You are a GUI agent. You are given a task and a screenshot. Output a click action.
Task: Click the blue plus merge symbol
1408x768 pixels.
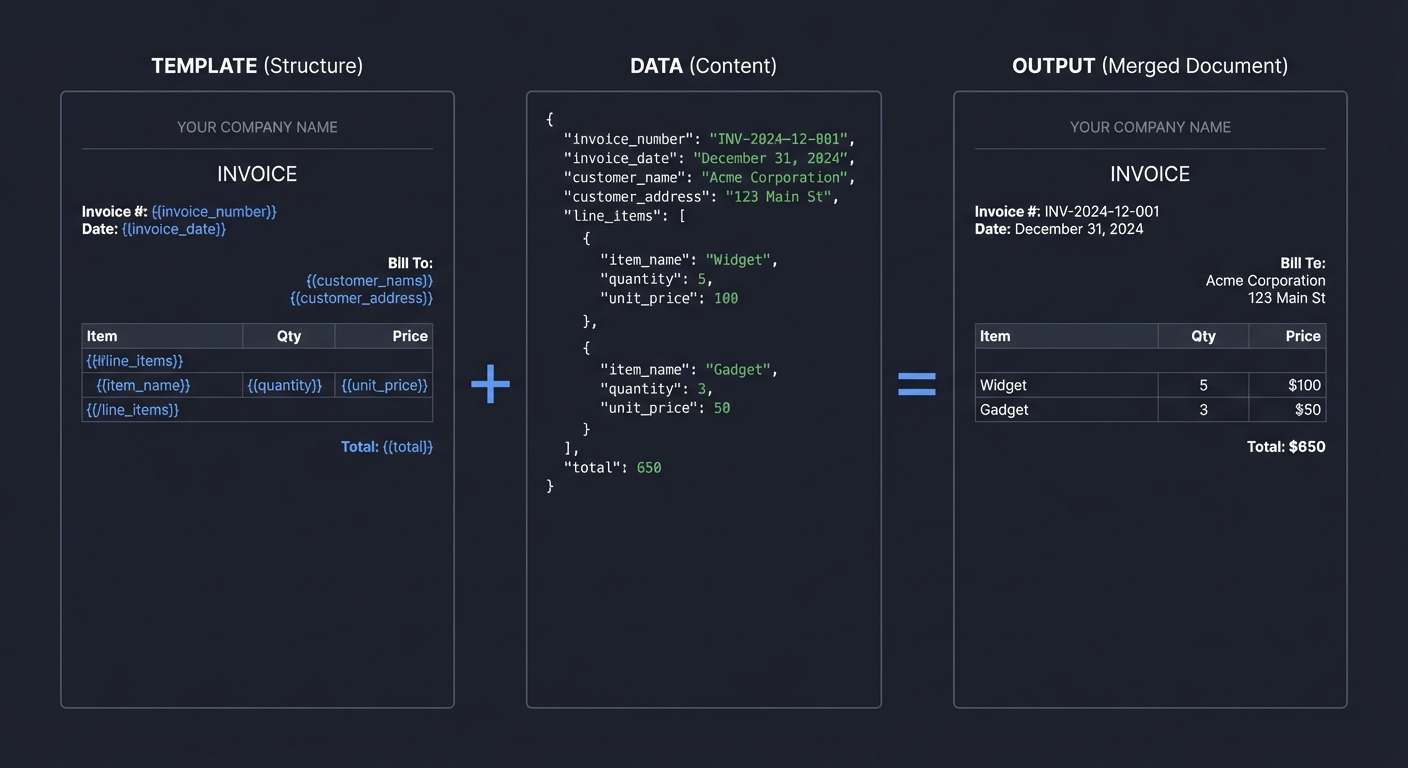tap(490, 383)
